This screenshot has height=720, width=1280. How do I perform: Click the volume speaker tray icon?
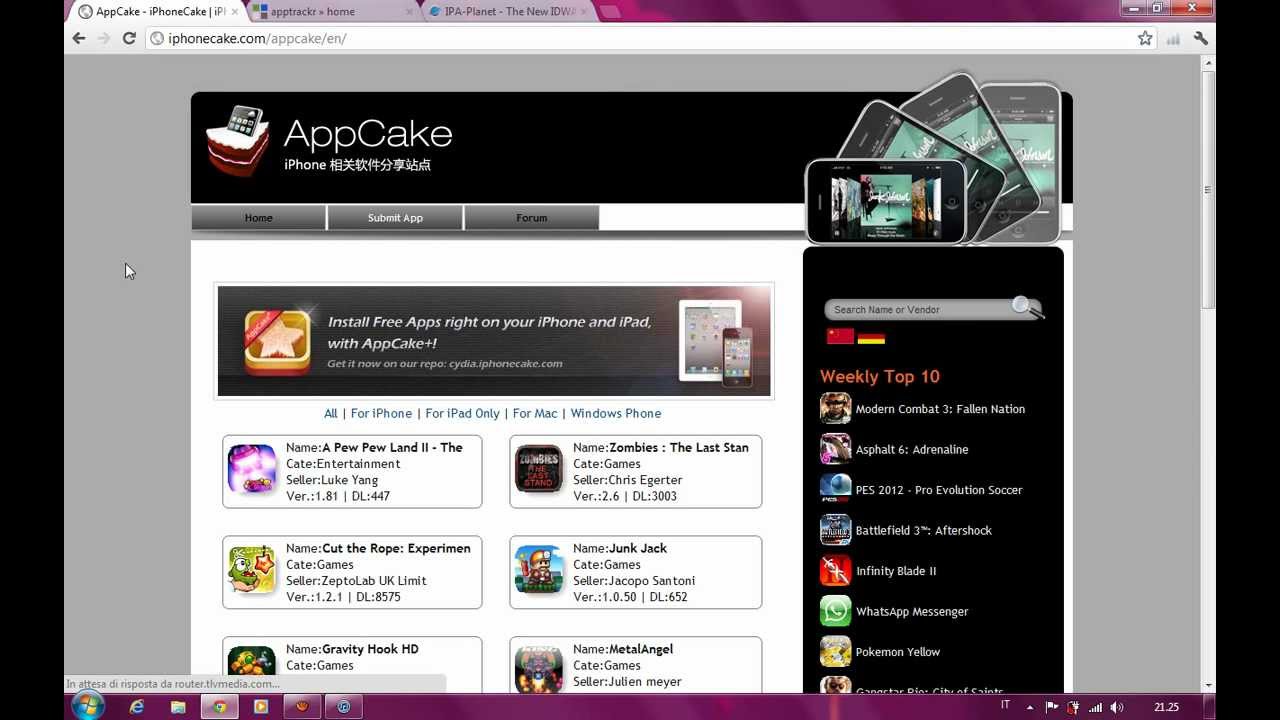pos(1117,707)
